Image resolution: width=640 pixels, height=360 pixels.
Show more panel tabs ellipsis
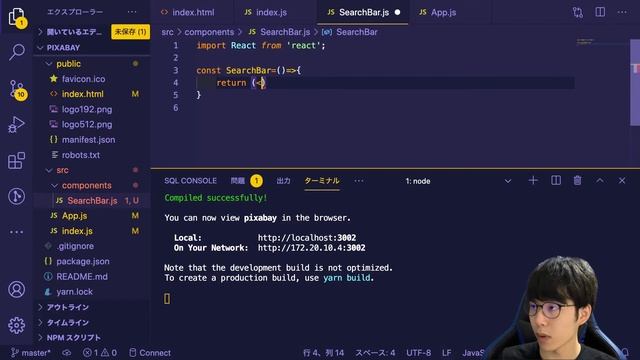click(x=359, y=180)
